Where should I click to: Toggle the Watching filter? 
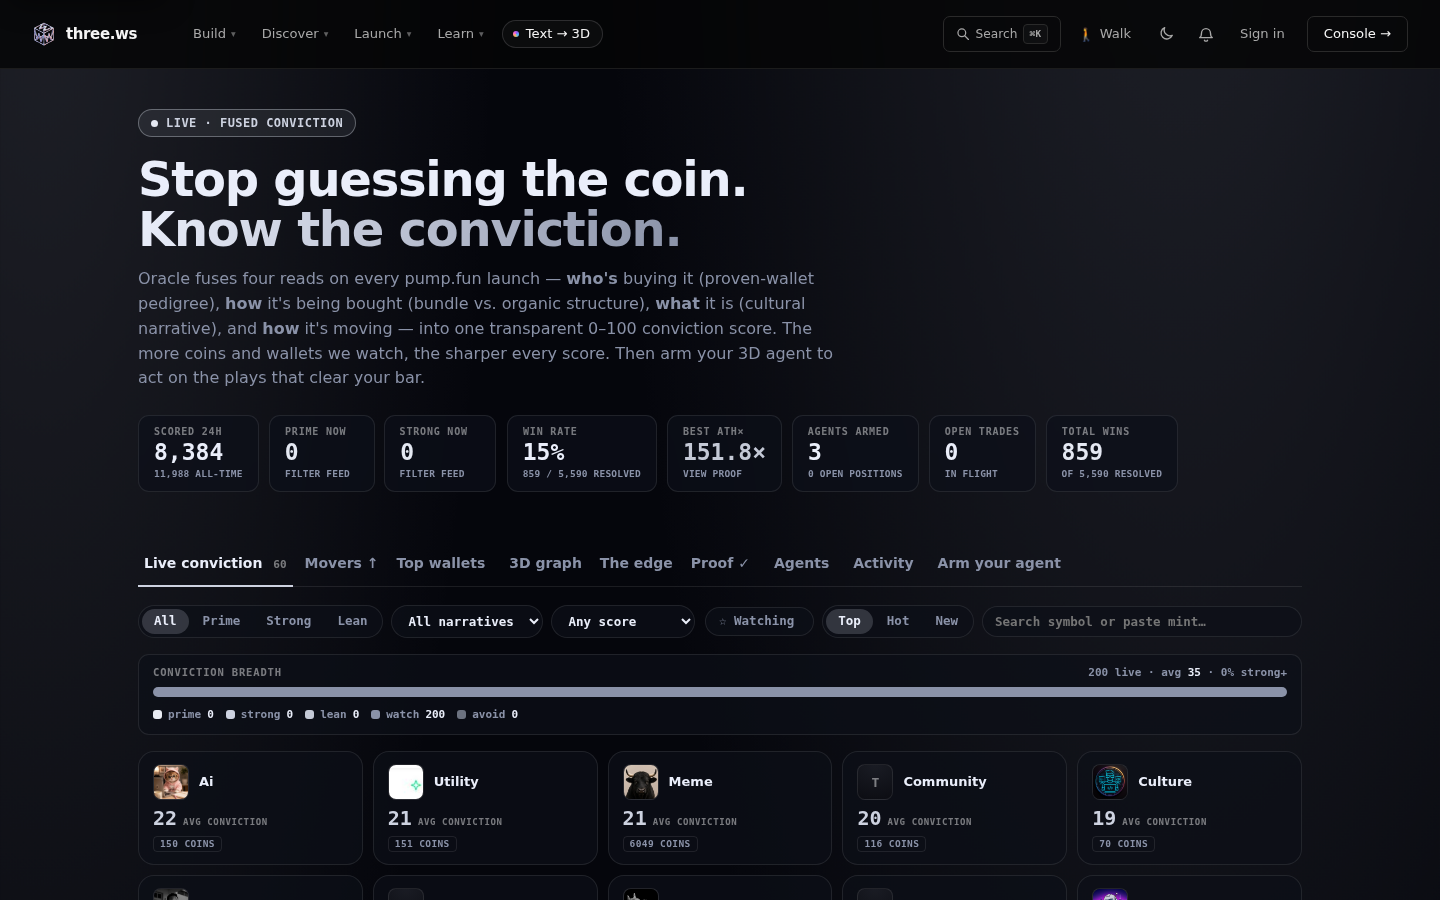(x=759, y=621)
